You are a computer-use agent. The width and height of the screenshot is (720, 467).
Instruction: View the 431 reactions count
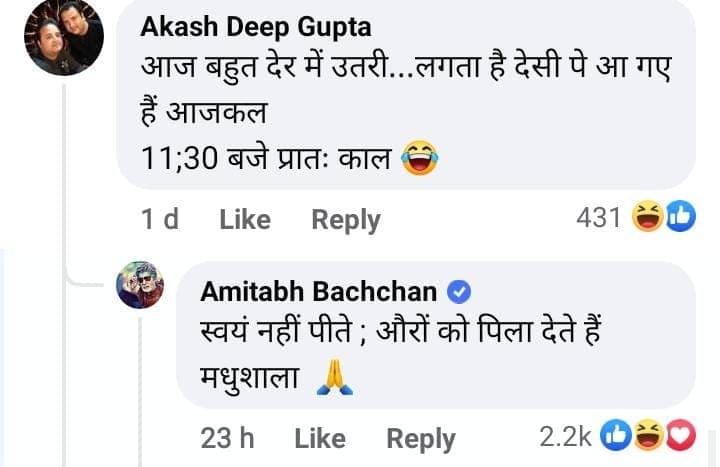(599, 217)
